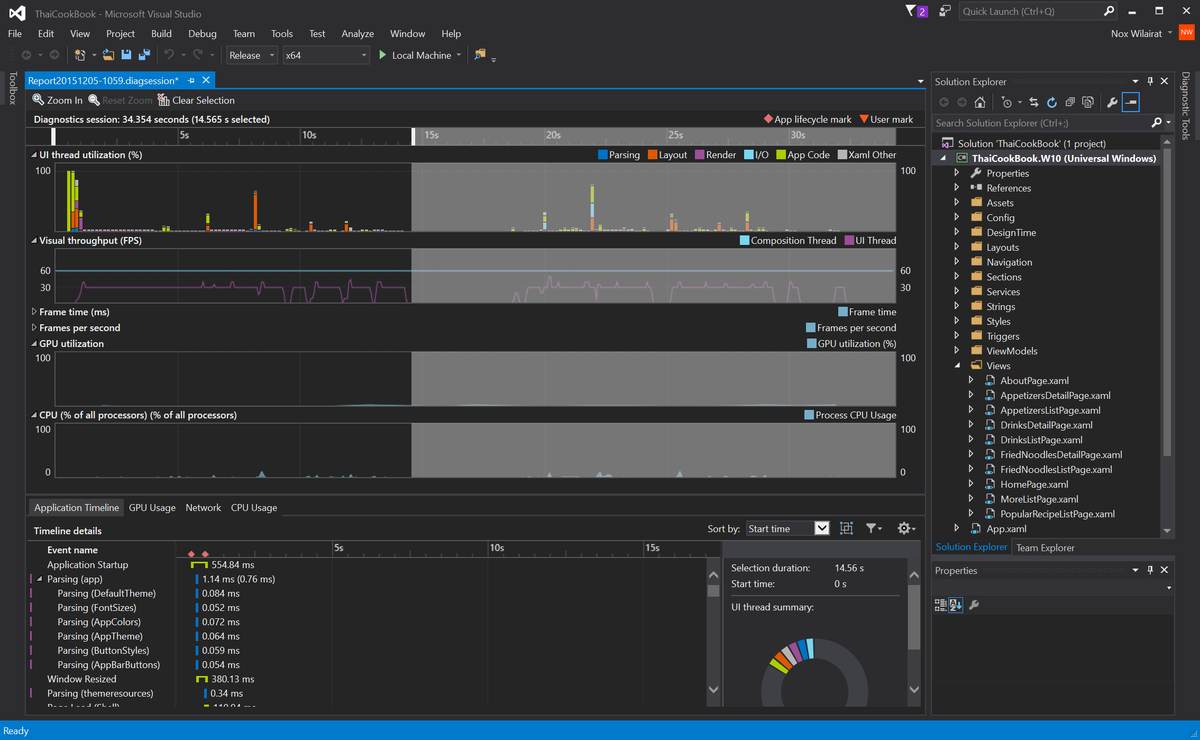Viewport: 1200px width, 740px height.
Task: Click the Find in Files toolbar icon
Action: pos(480,55)
